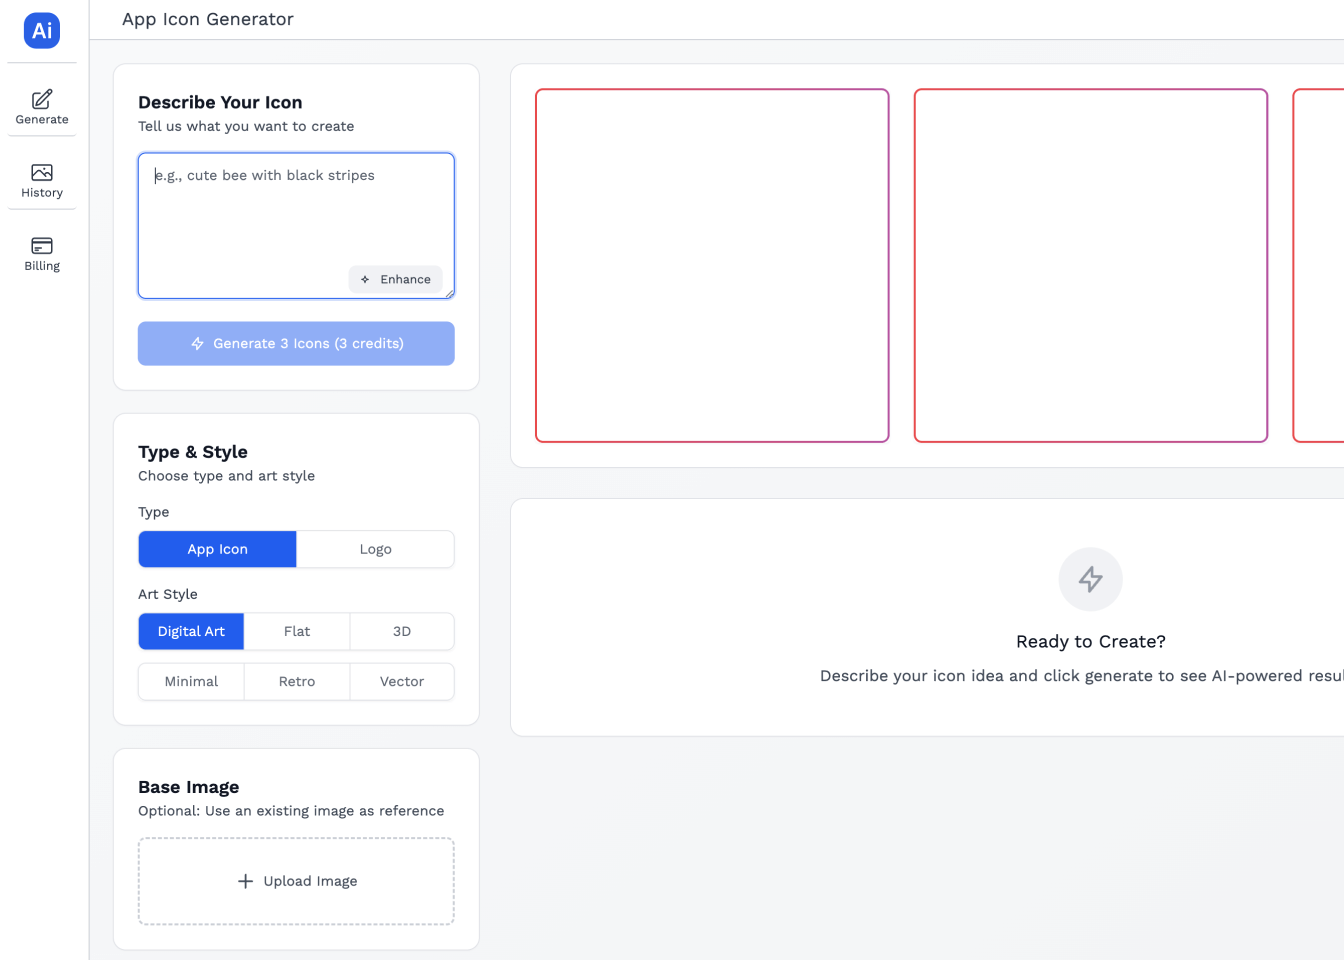Open the Generate page pencil icon

pyautogui.click(x=42, y=99)
